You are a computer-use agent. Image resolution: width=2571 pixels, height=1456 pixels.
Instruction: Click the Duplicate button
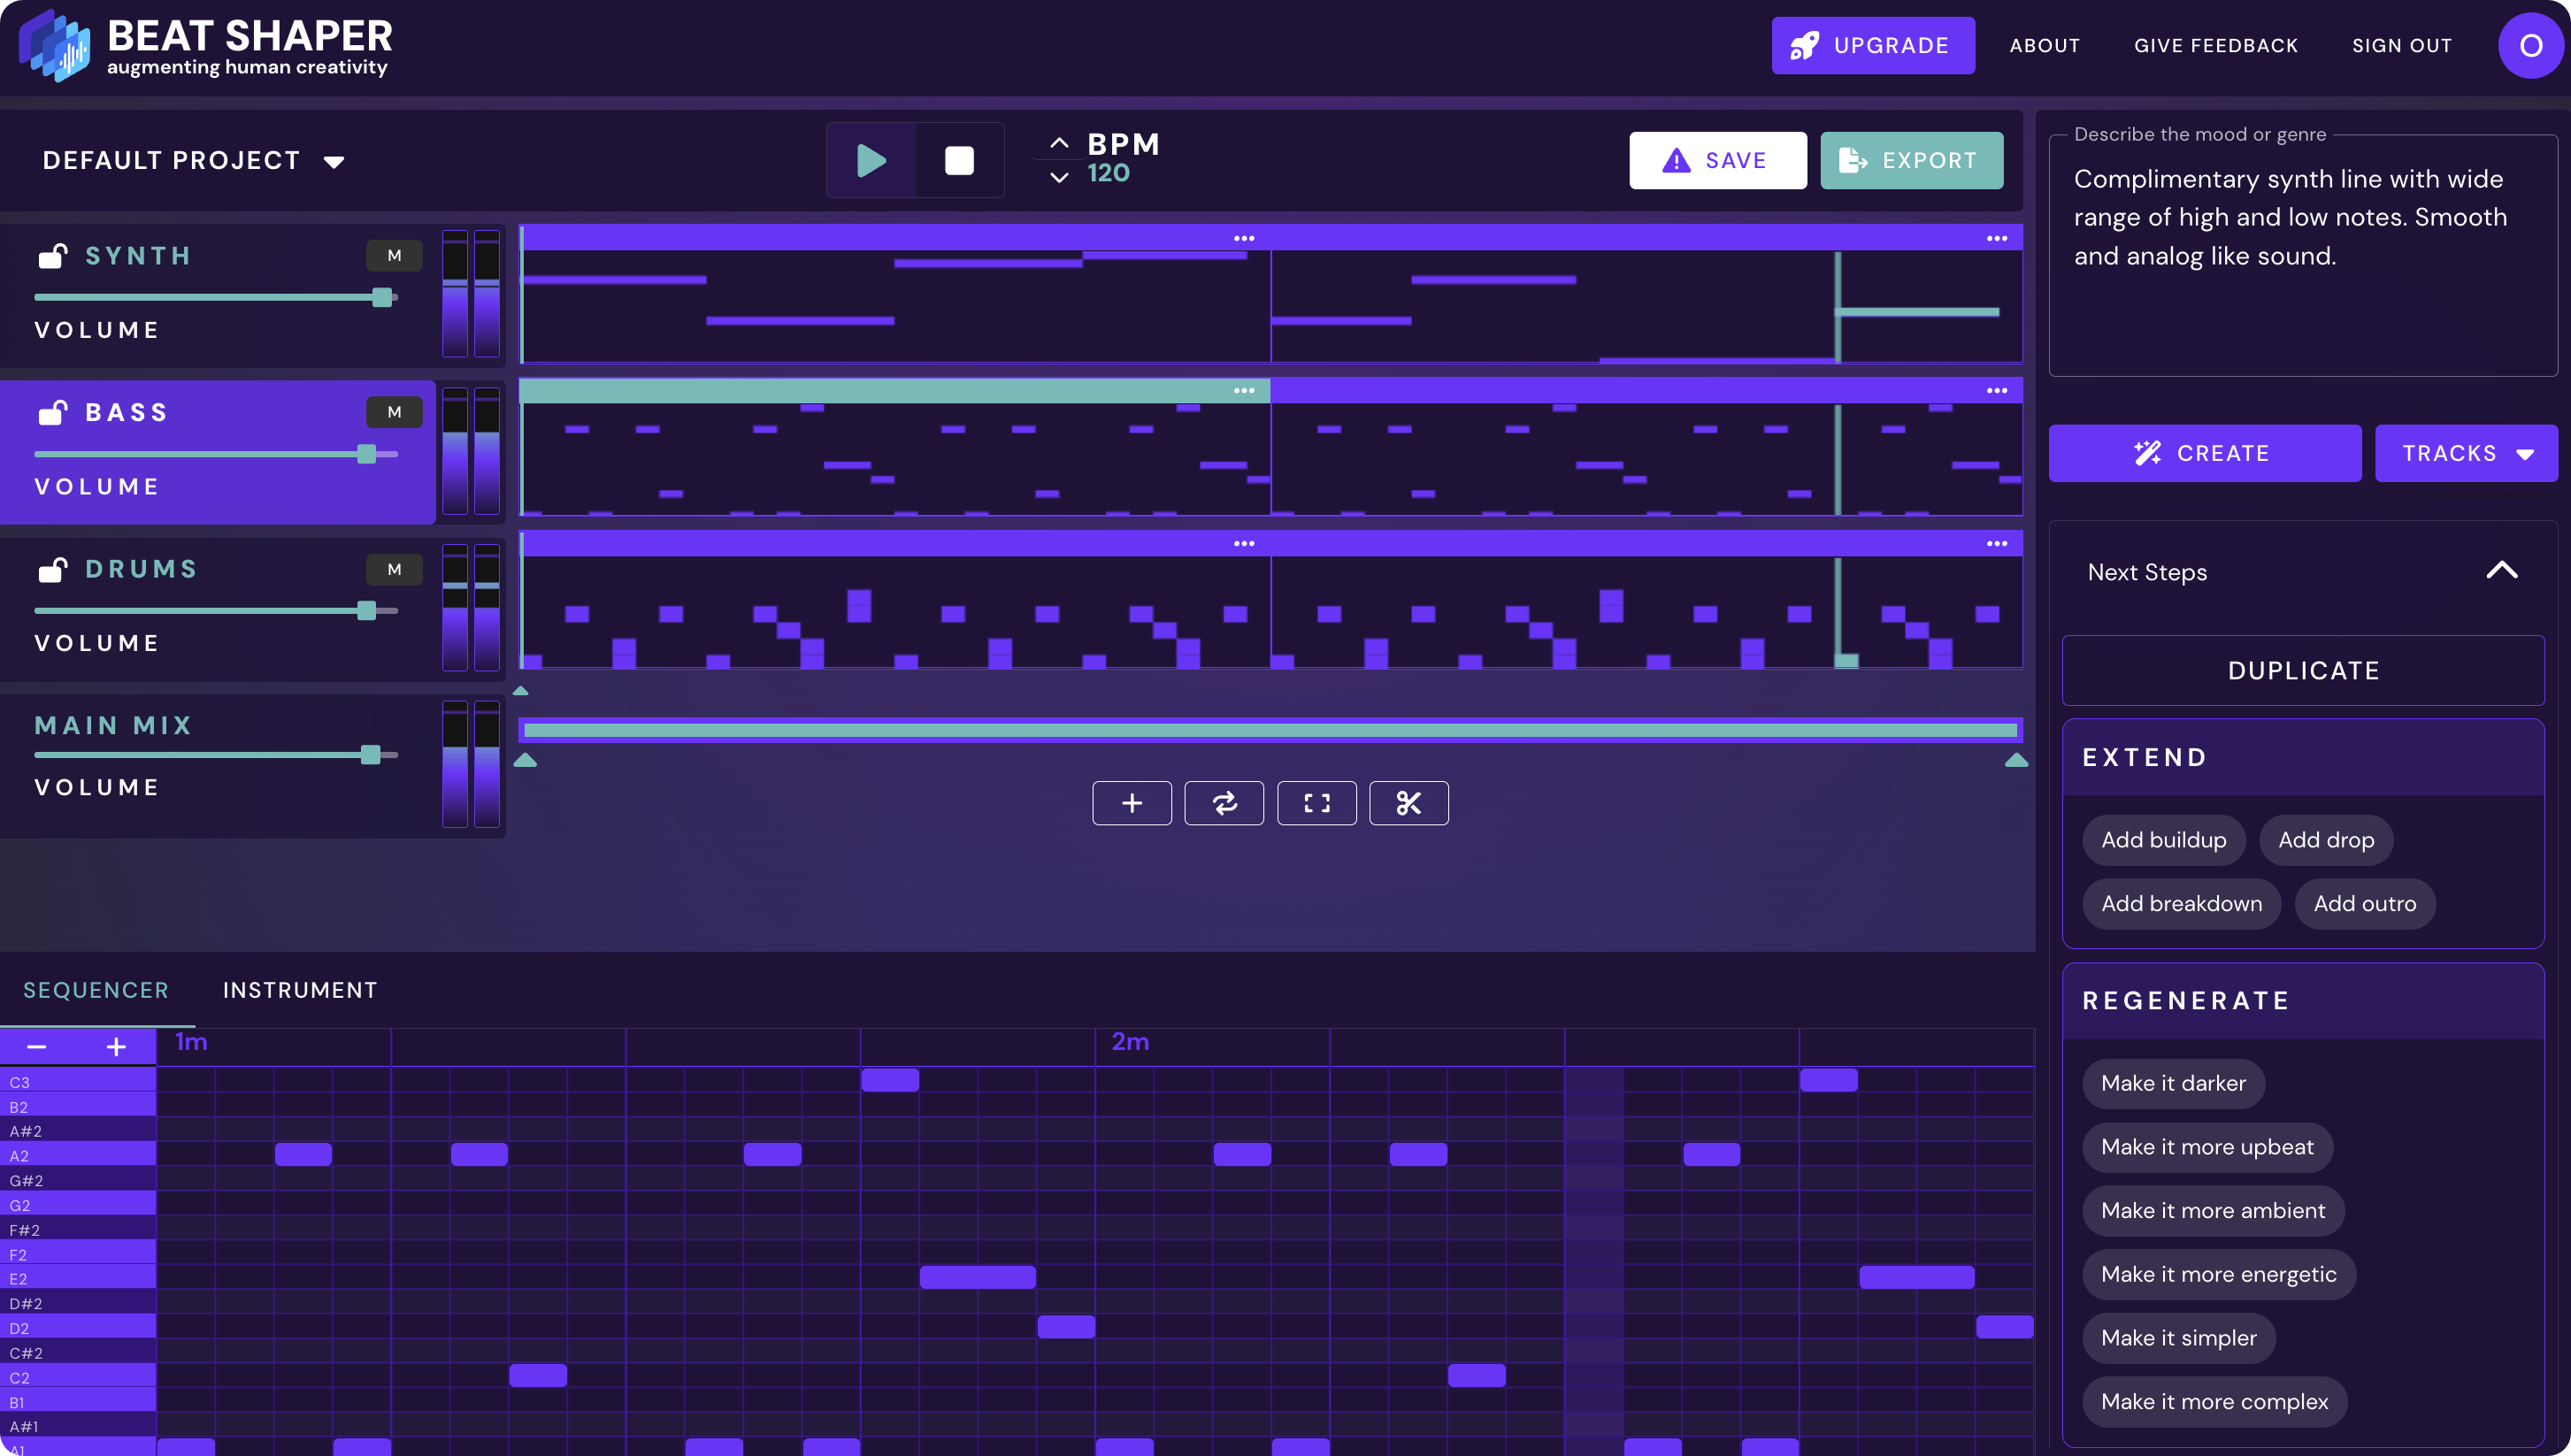[2303, 670]
